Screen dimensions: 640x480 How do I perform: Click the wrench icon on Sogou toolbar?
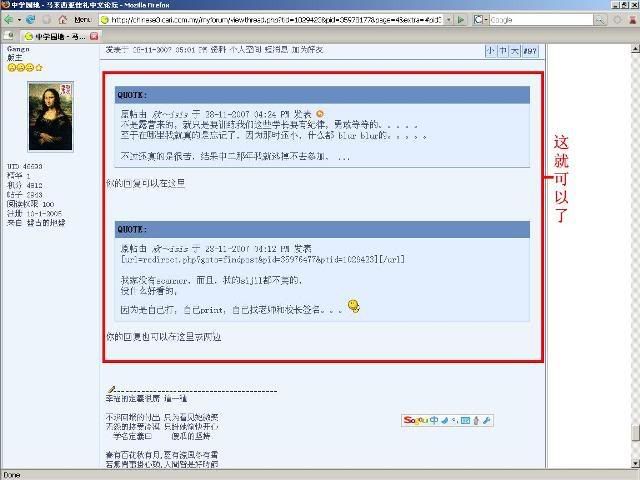(x=487, y=420)
